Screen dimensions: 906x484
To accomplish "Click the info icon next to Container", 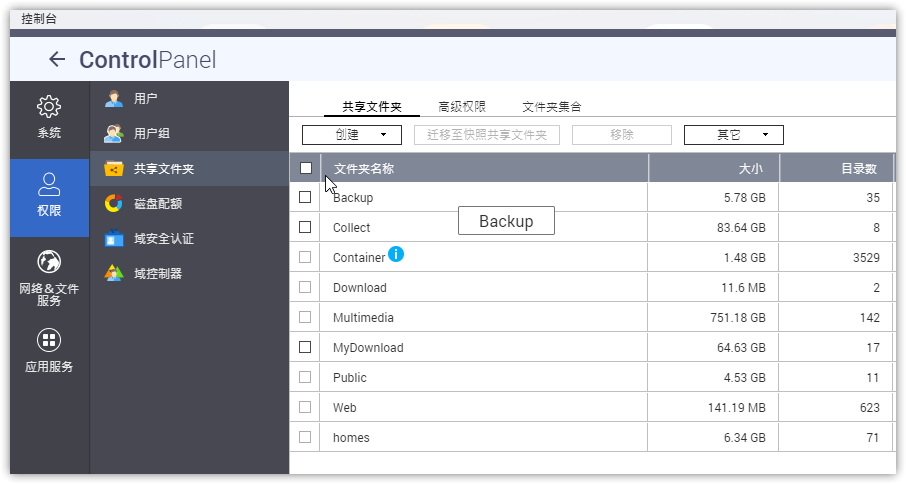I will coord(396,255).
